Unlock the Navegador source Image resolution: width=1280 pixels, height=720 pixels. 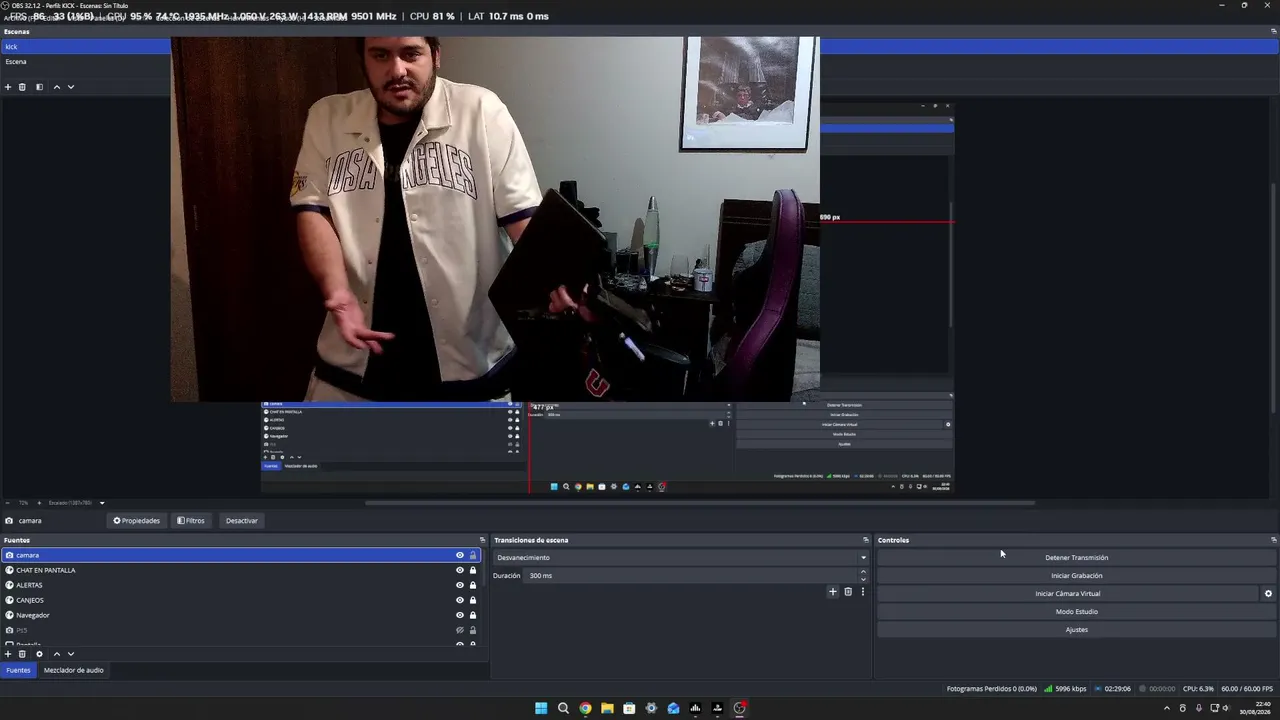pyautogui.click(x=473, y=615)
